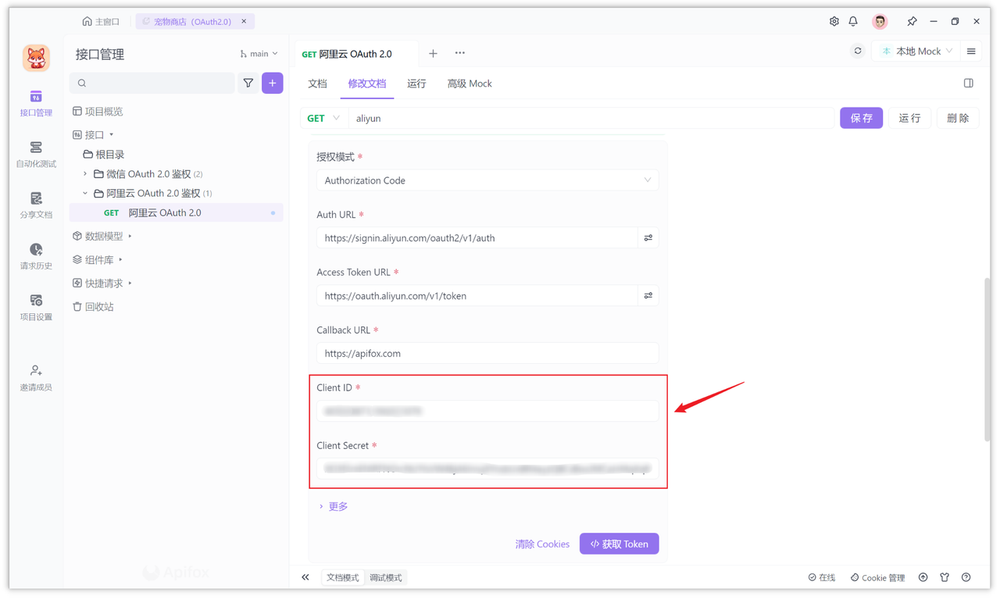
Task: Open the GET method dropdown
Action: tap(322, 117)
